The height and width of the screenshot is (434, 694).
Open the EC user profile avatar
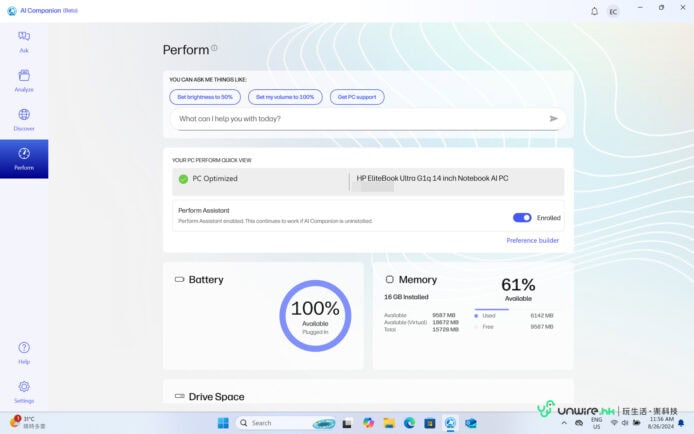pos(613,11)
